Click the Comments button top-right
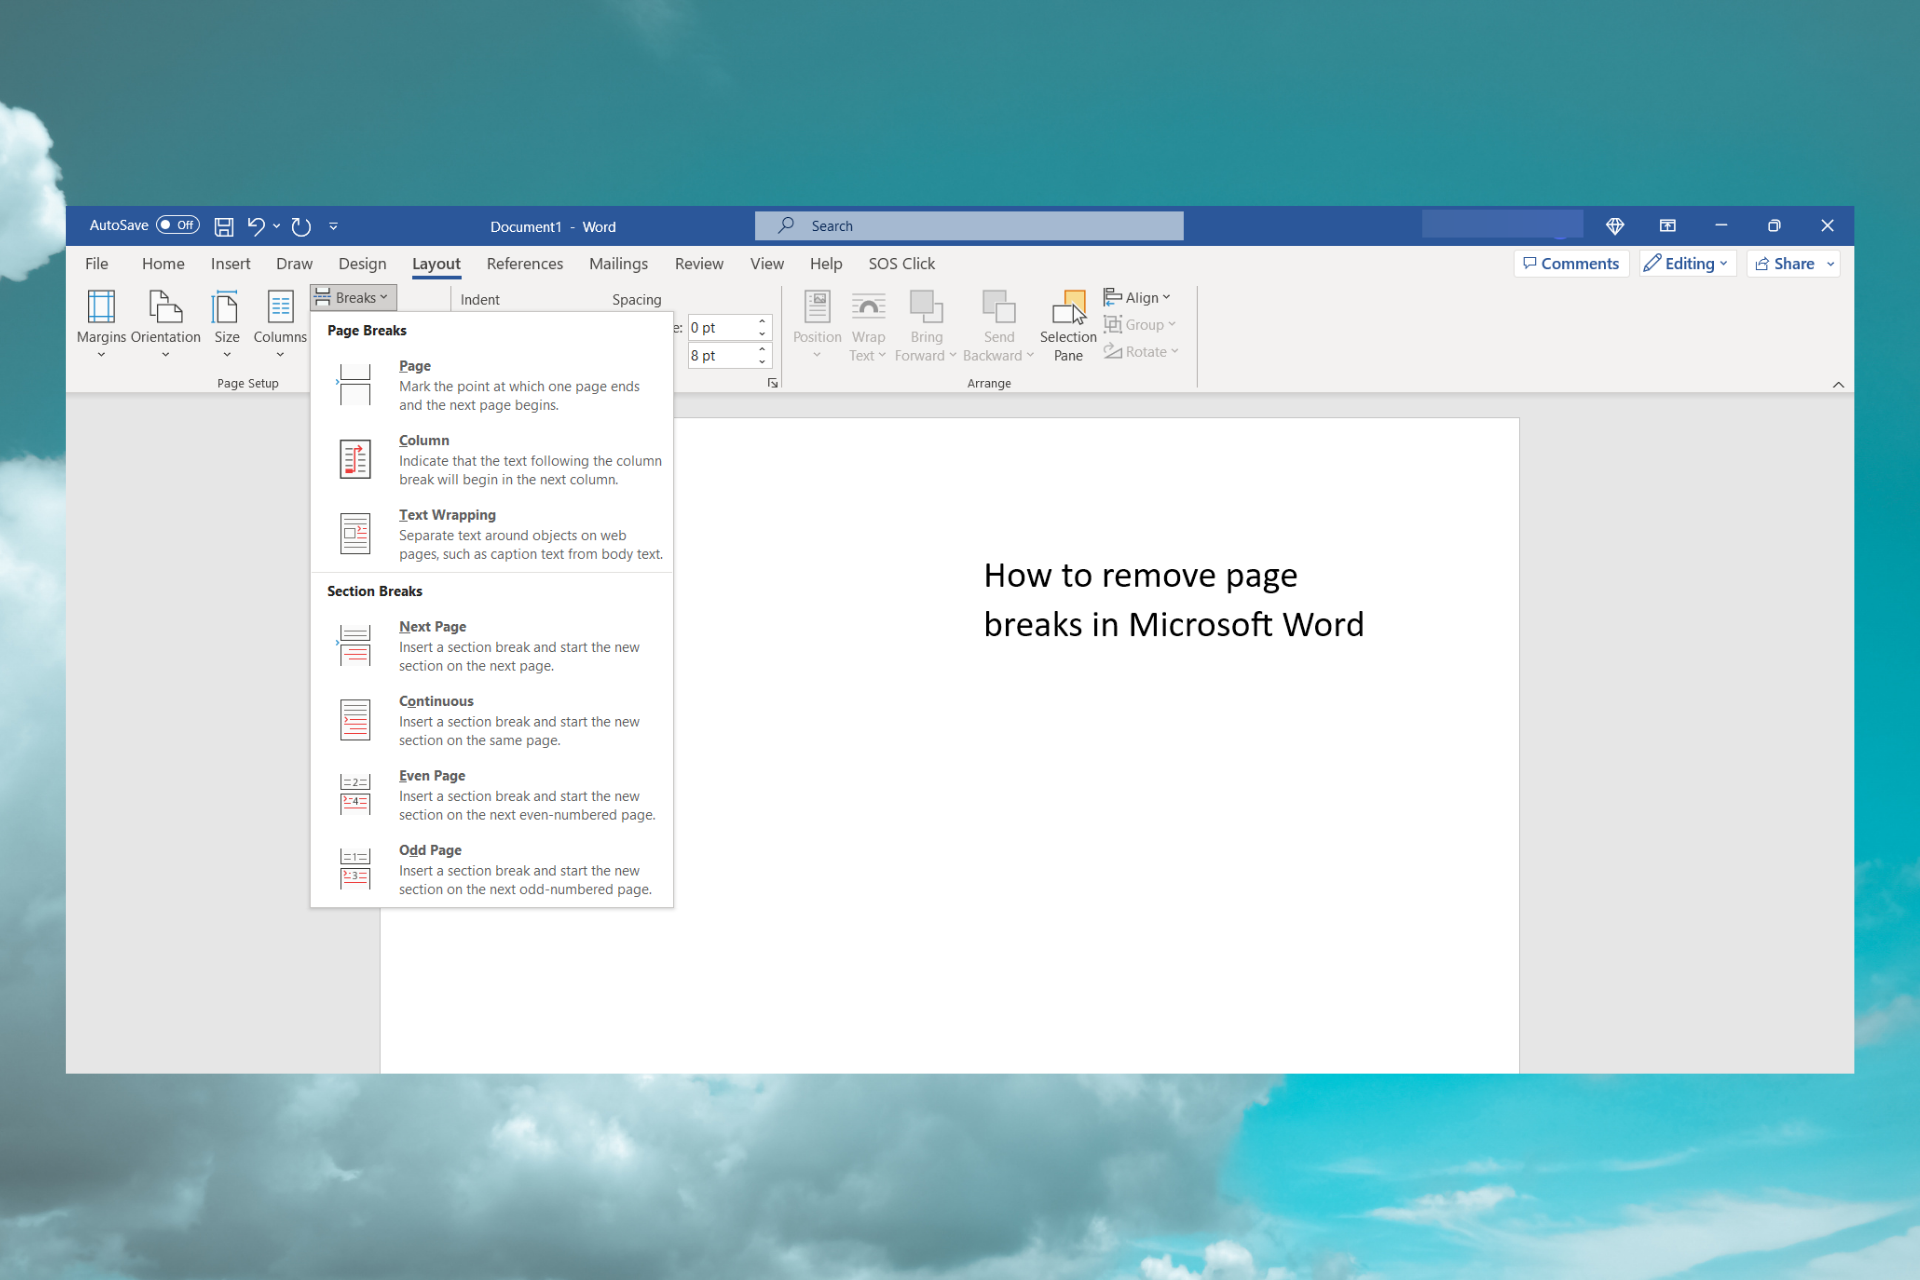This screenshot has height=1280, width=1920. click(1571, 263)
